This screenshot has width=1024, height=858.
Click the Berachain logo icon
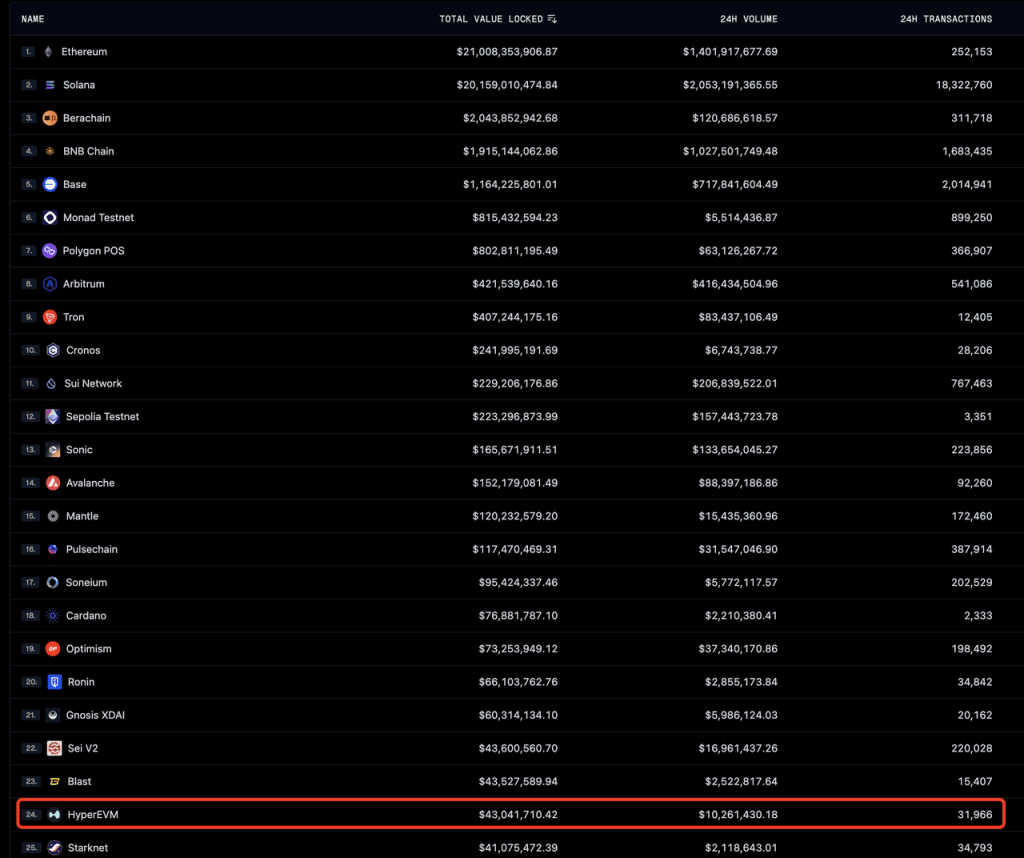[x=50, y=118]
